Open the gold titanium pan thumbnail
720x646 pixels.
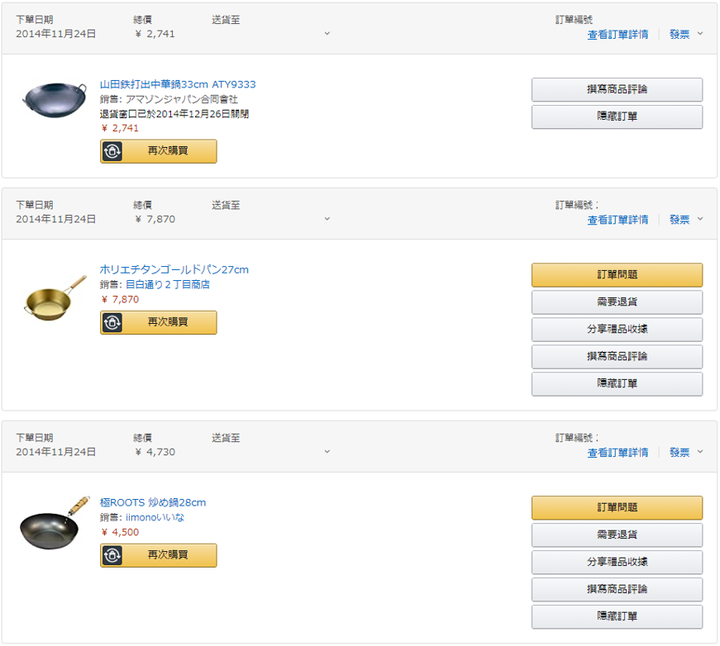[x=55, y=297]
